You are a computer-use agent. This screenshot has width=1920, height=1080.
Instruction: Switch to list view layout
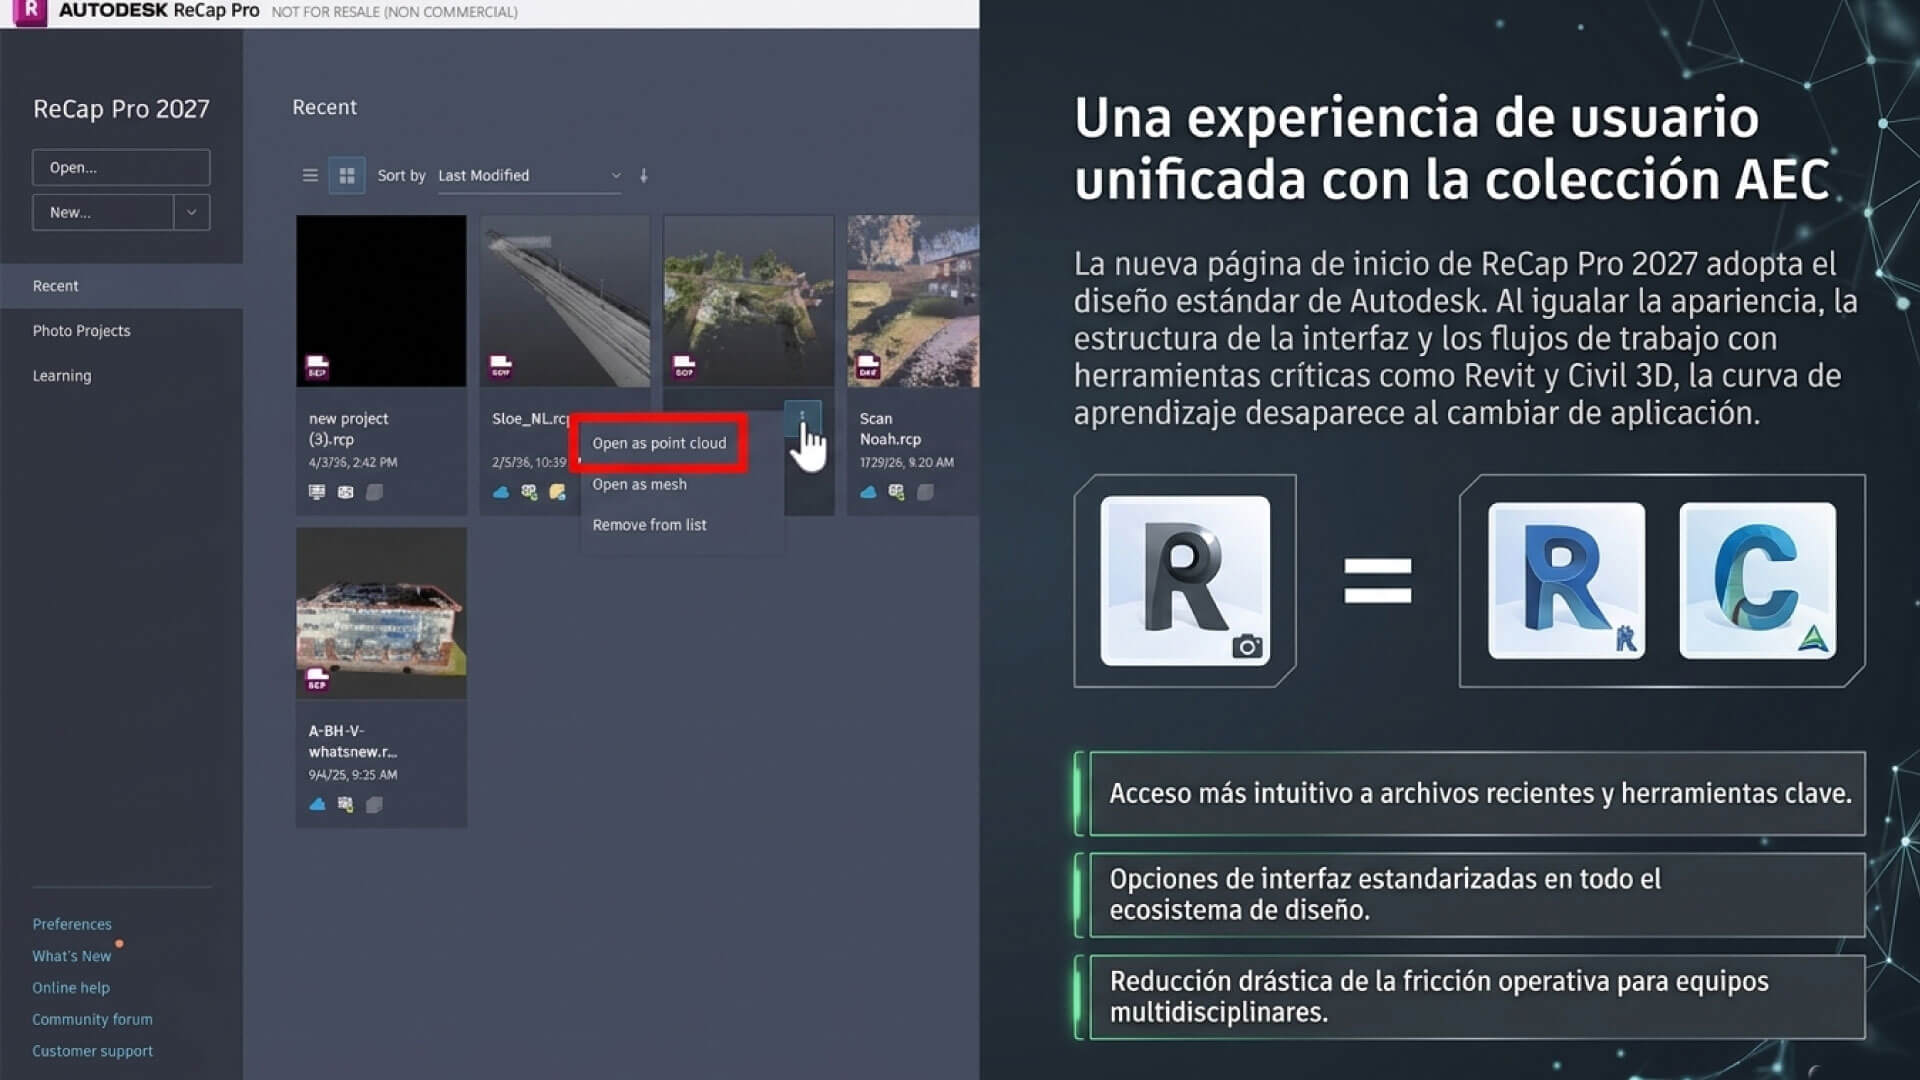click(310, 176)
